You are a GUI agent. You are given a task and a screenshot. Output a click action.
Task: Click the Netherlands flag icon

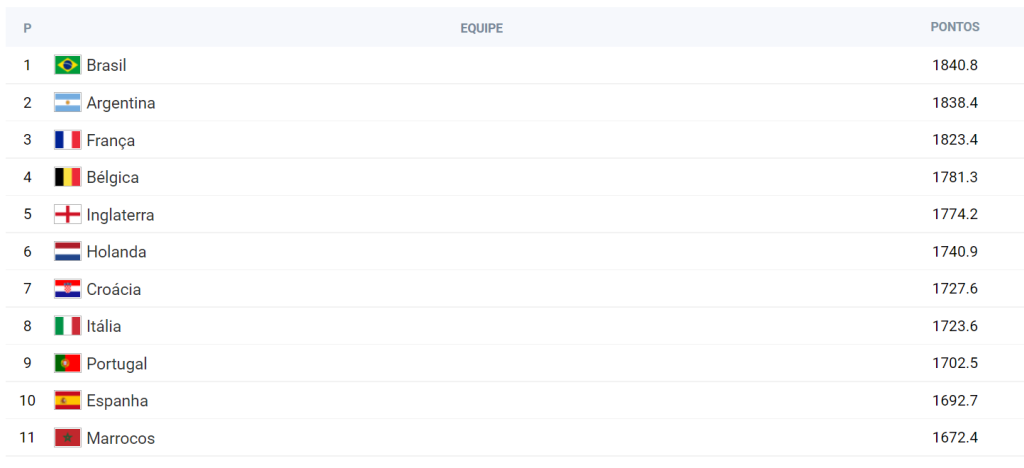click(67, 251)
